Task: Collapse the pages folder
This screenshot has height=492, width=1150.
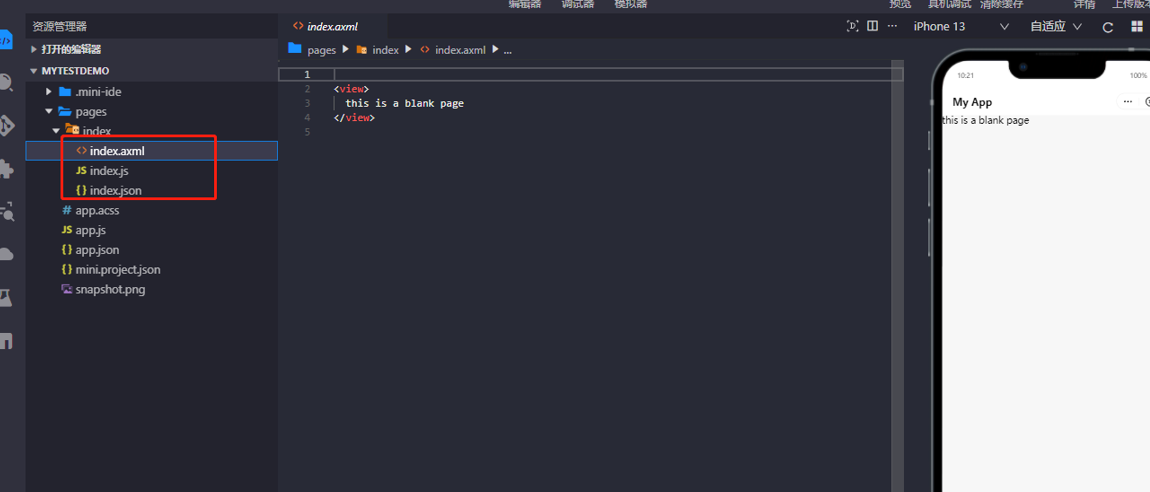Action: [48, 111]
